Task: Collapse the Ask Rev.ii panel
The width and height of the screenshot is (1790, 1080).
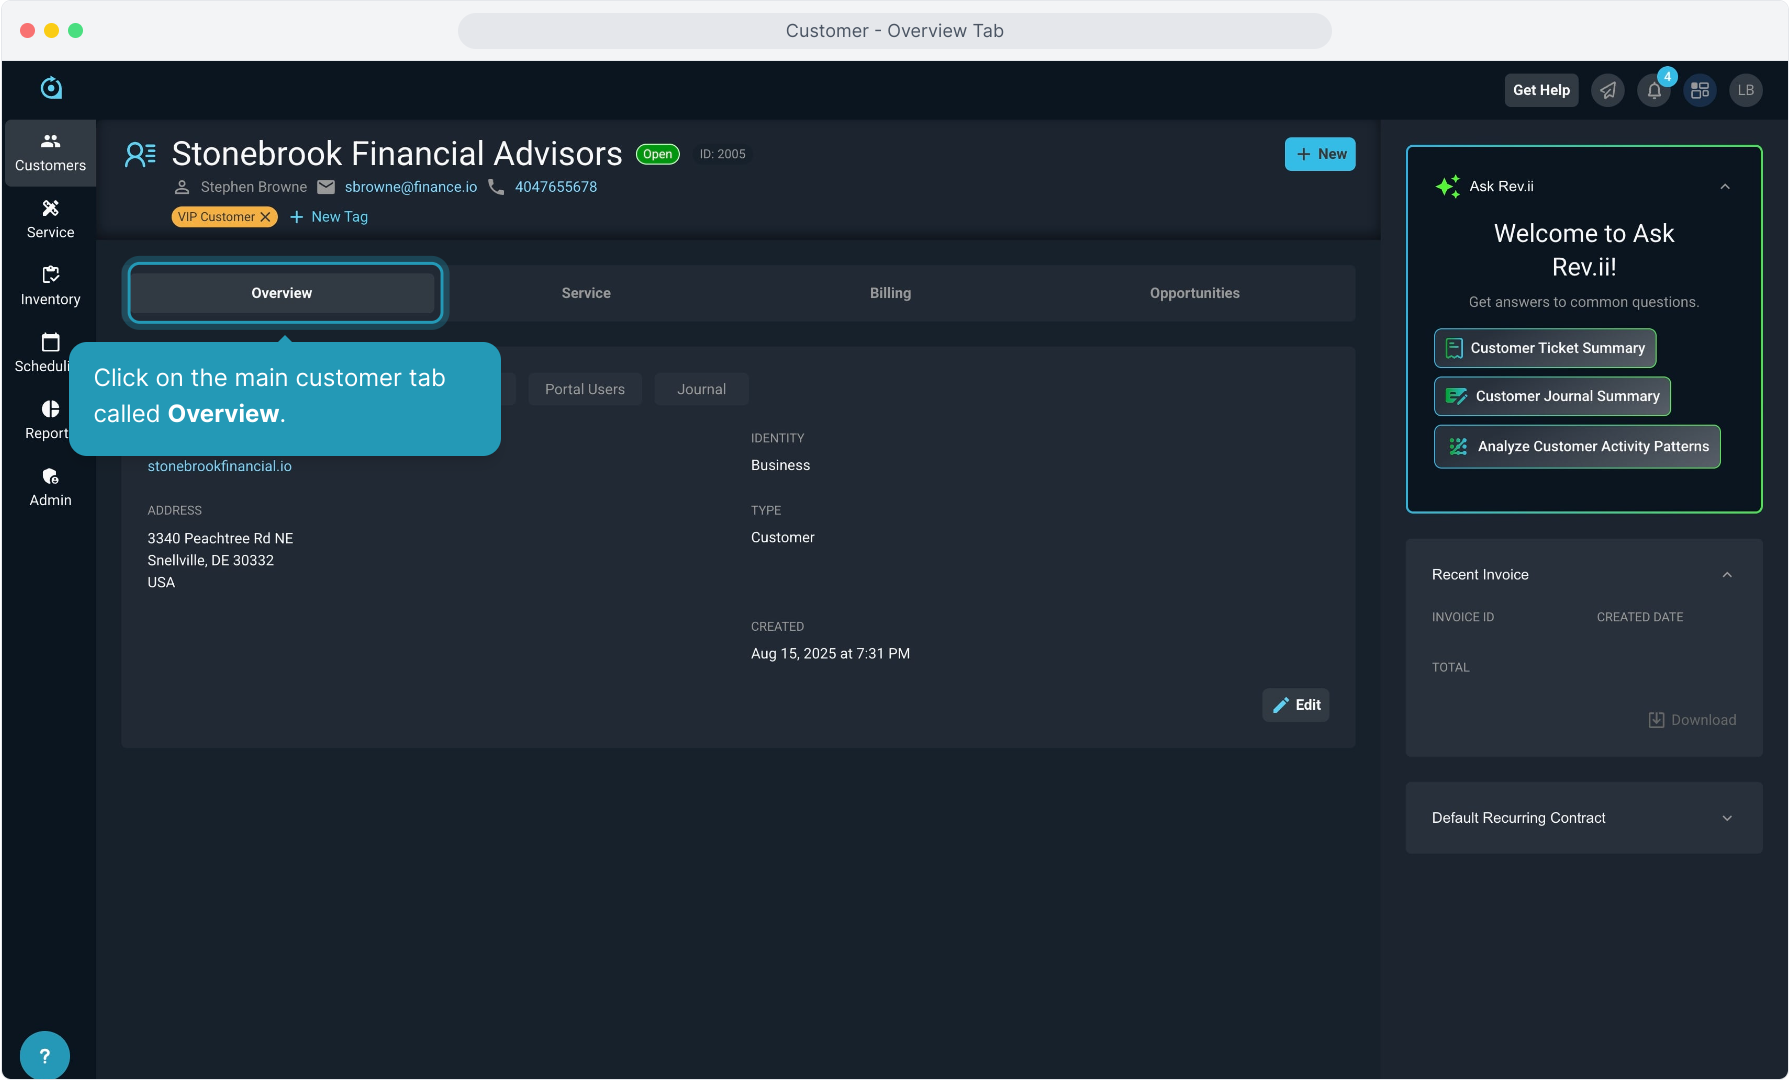Action: [x=1725, y=187]
